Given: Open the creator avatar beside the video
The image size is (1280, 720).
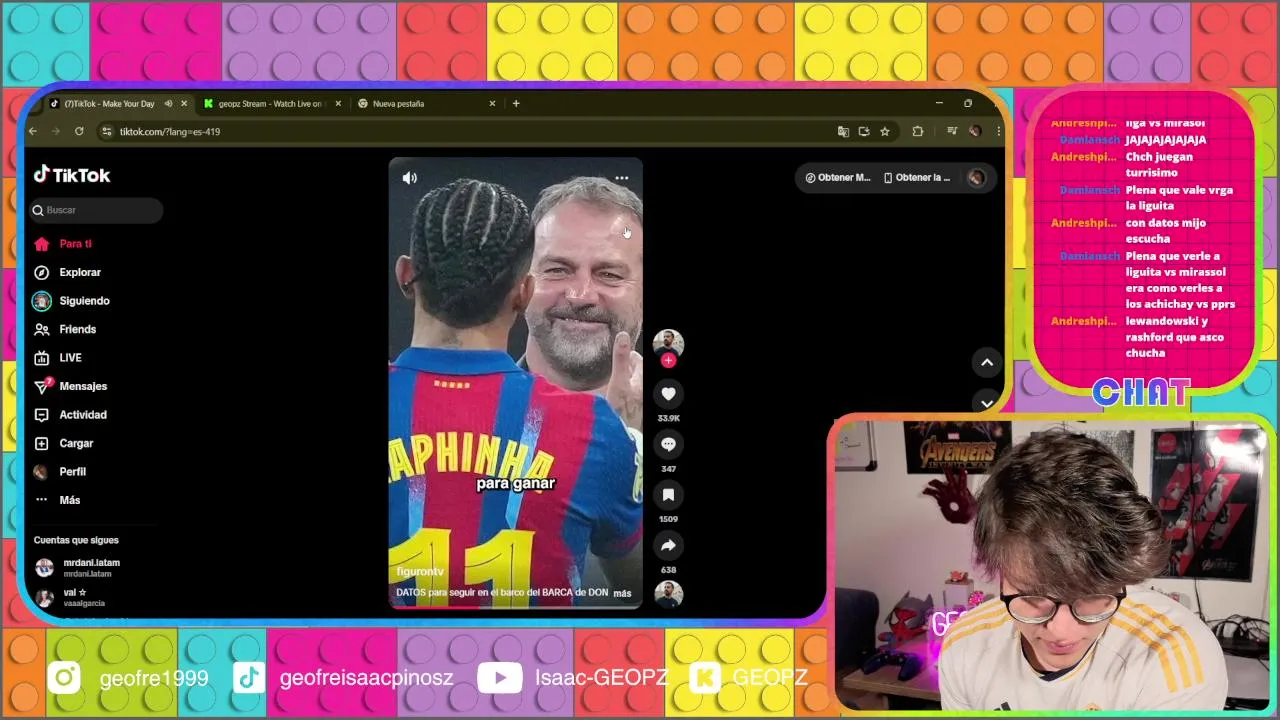Looking at the screenshot, I should pyautogui.click(x=668, y=344).
